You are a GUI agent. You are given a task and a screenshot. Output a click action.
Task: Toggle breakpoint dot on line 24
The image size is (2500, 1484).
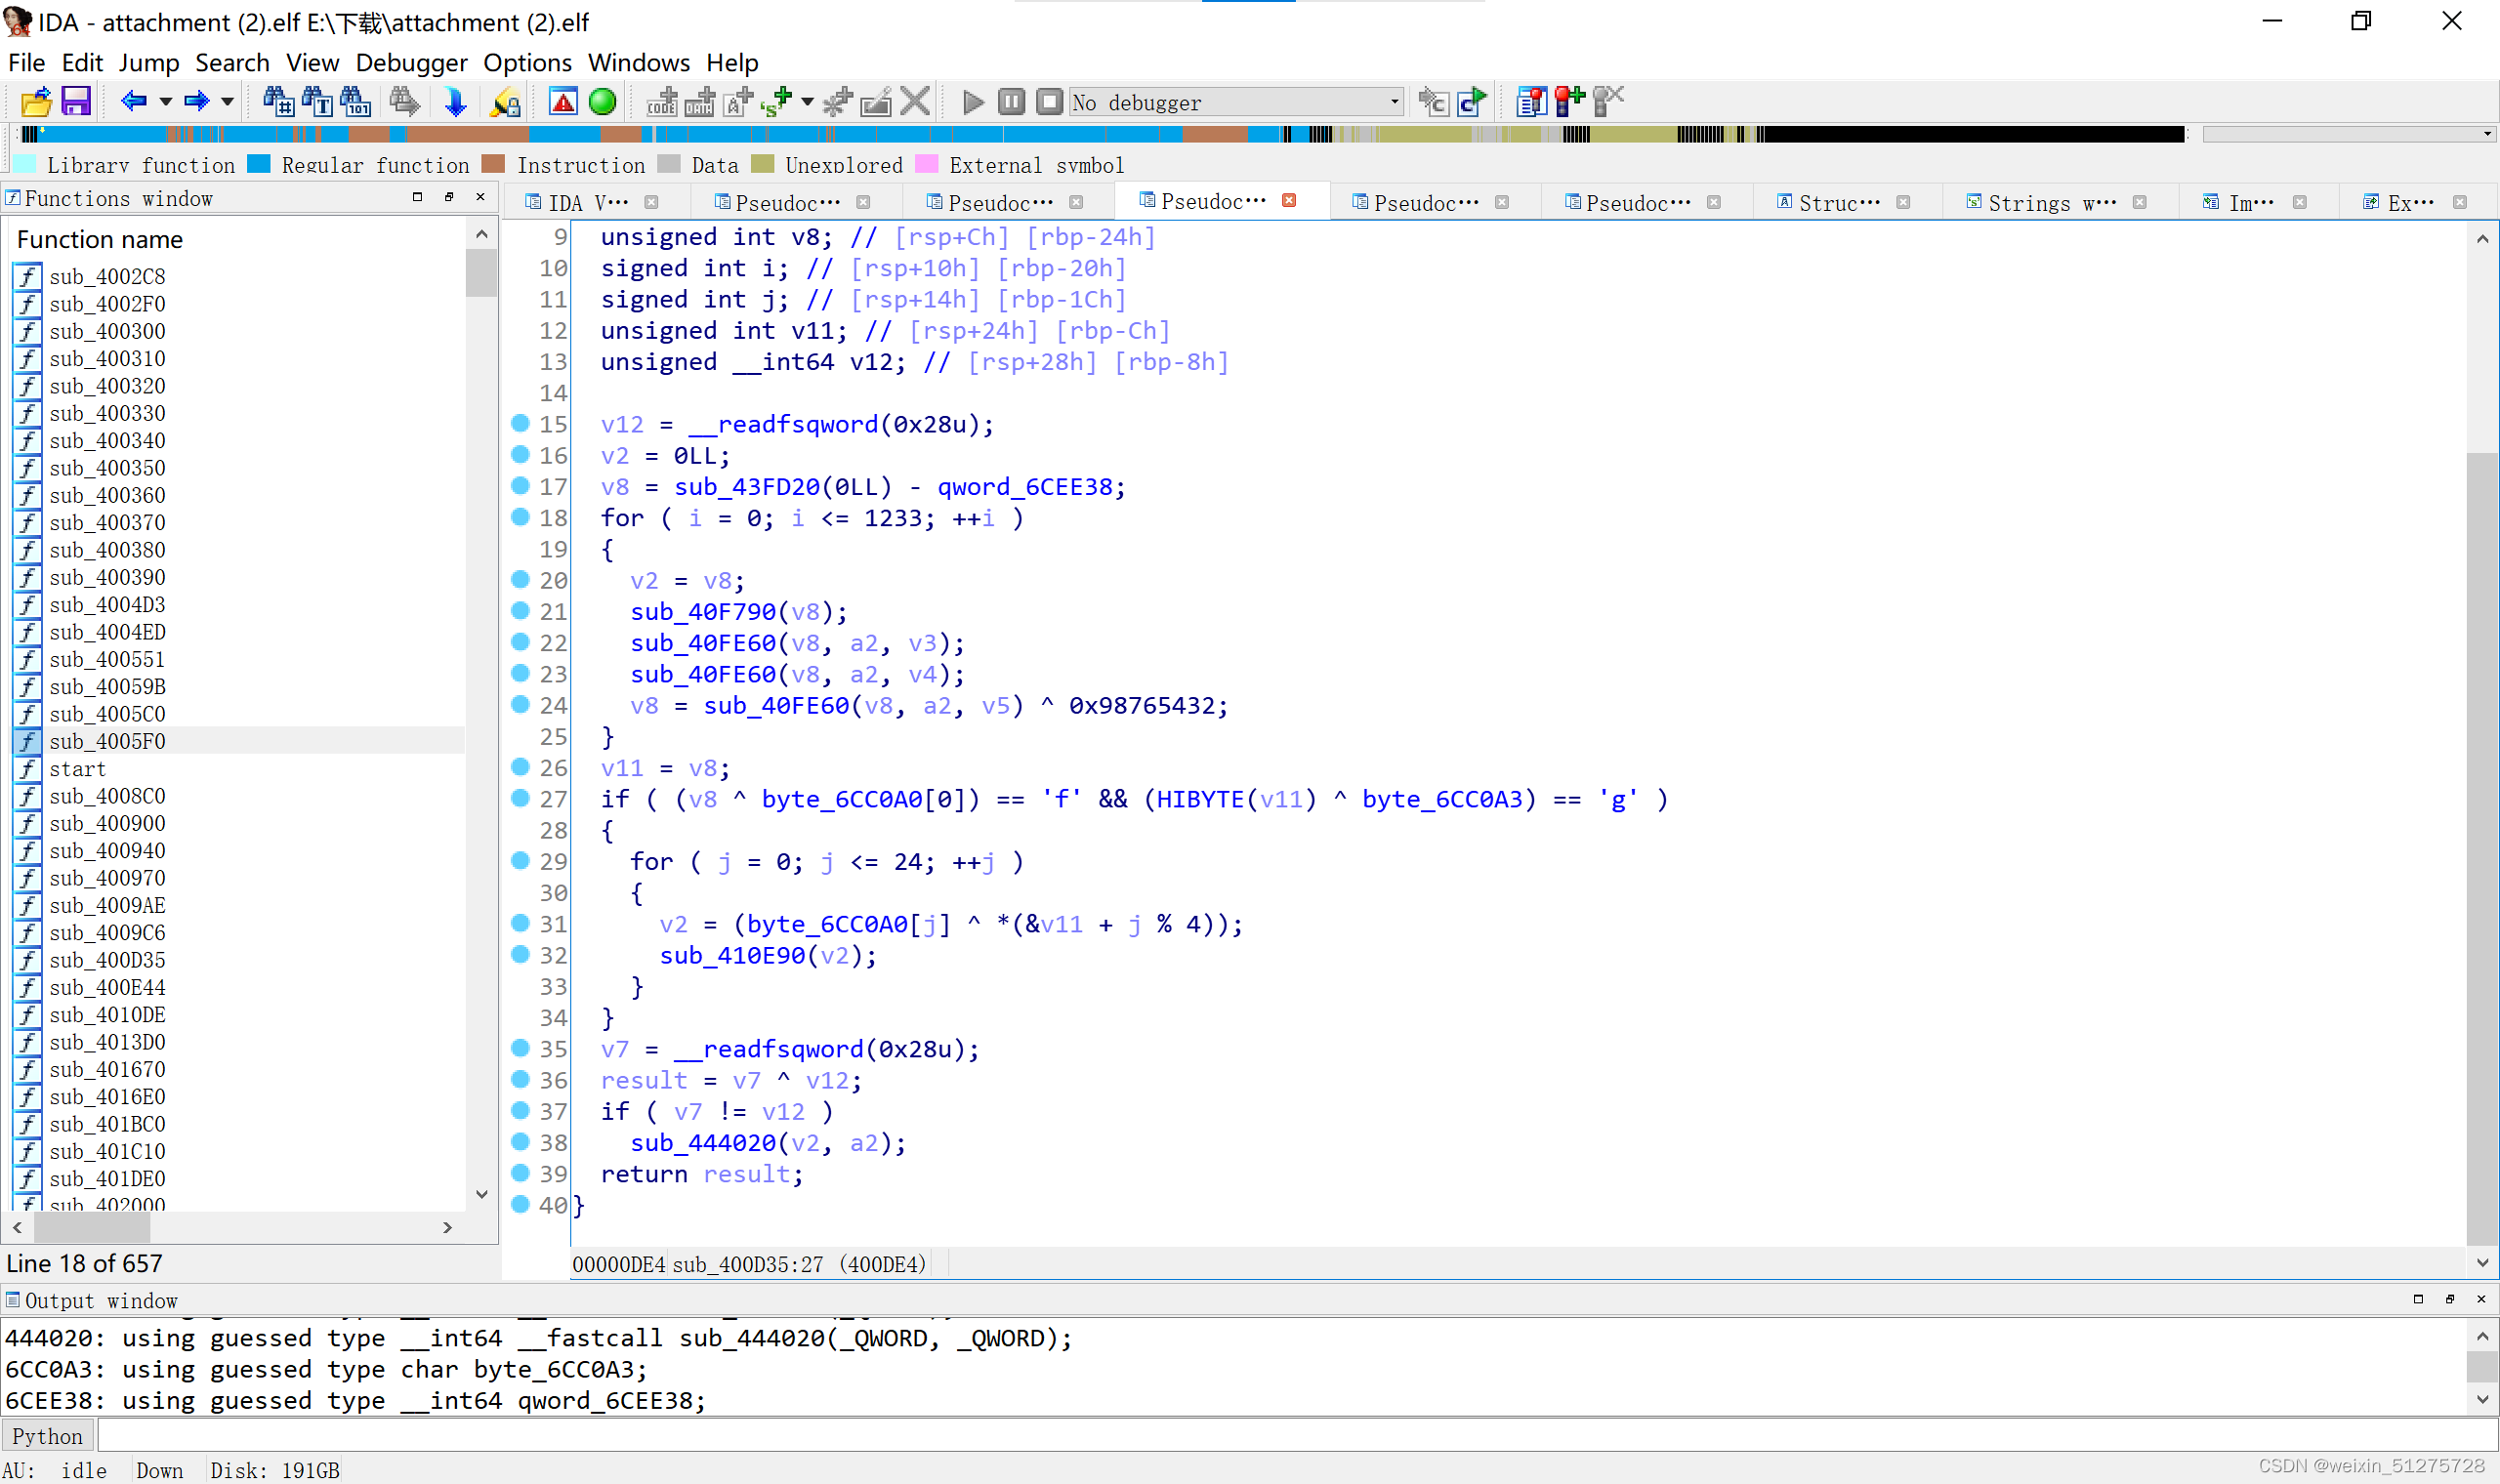point(520,704)
